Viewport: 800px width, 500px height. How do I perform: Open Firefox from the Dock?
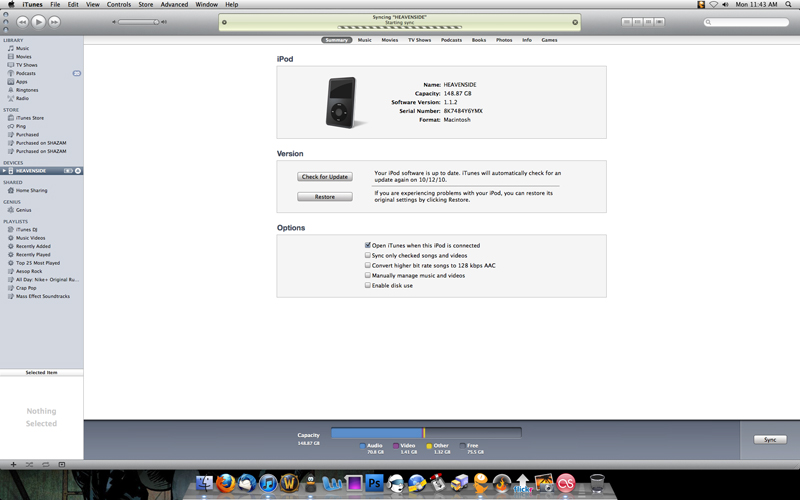pos(226,483)
